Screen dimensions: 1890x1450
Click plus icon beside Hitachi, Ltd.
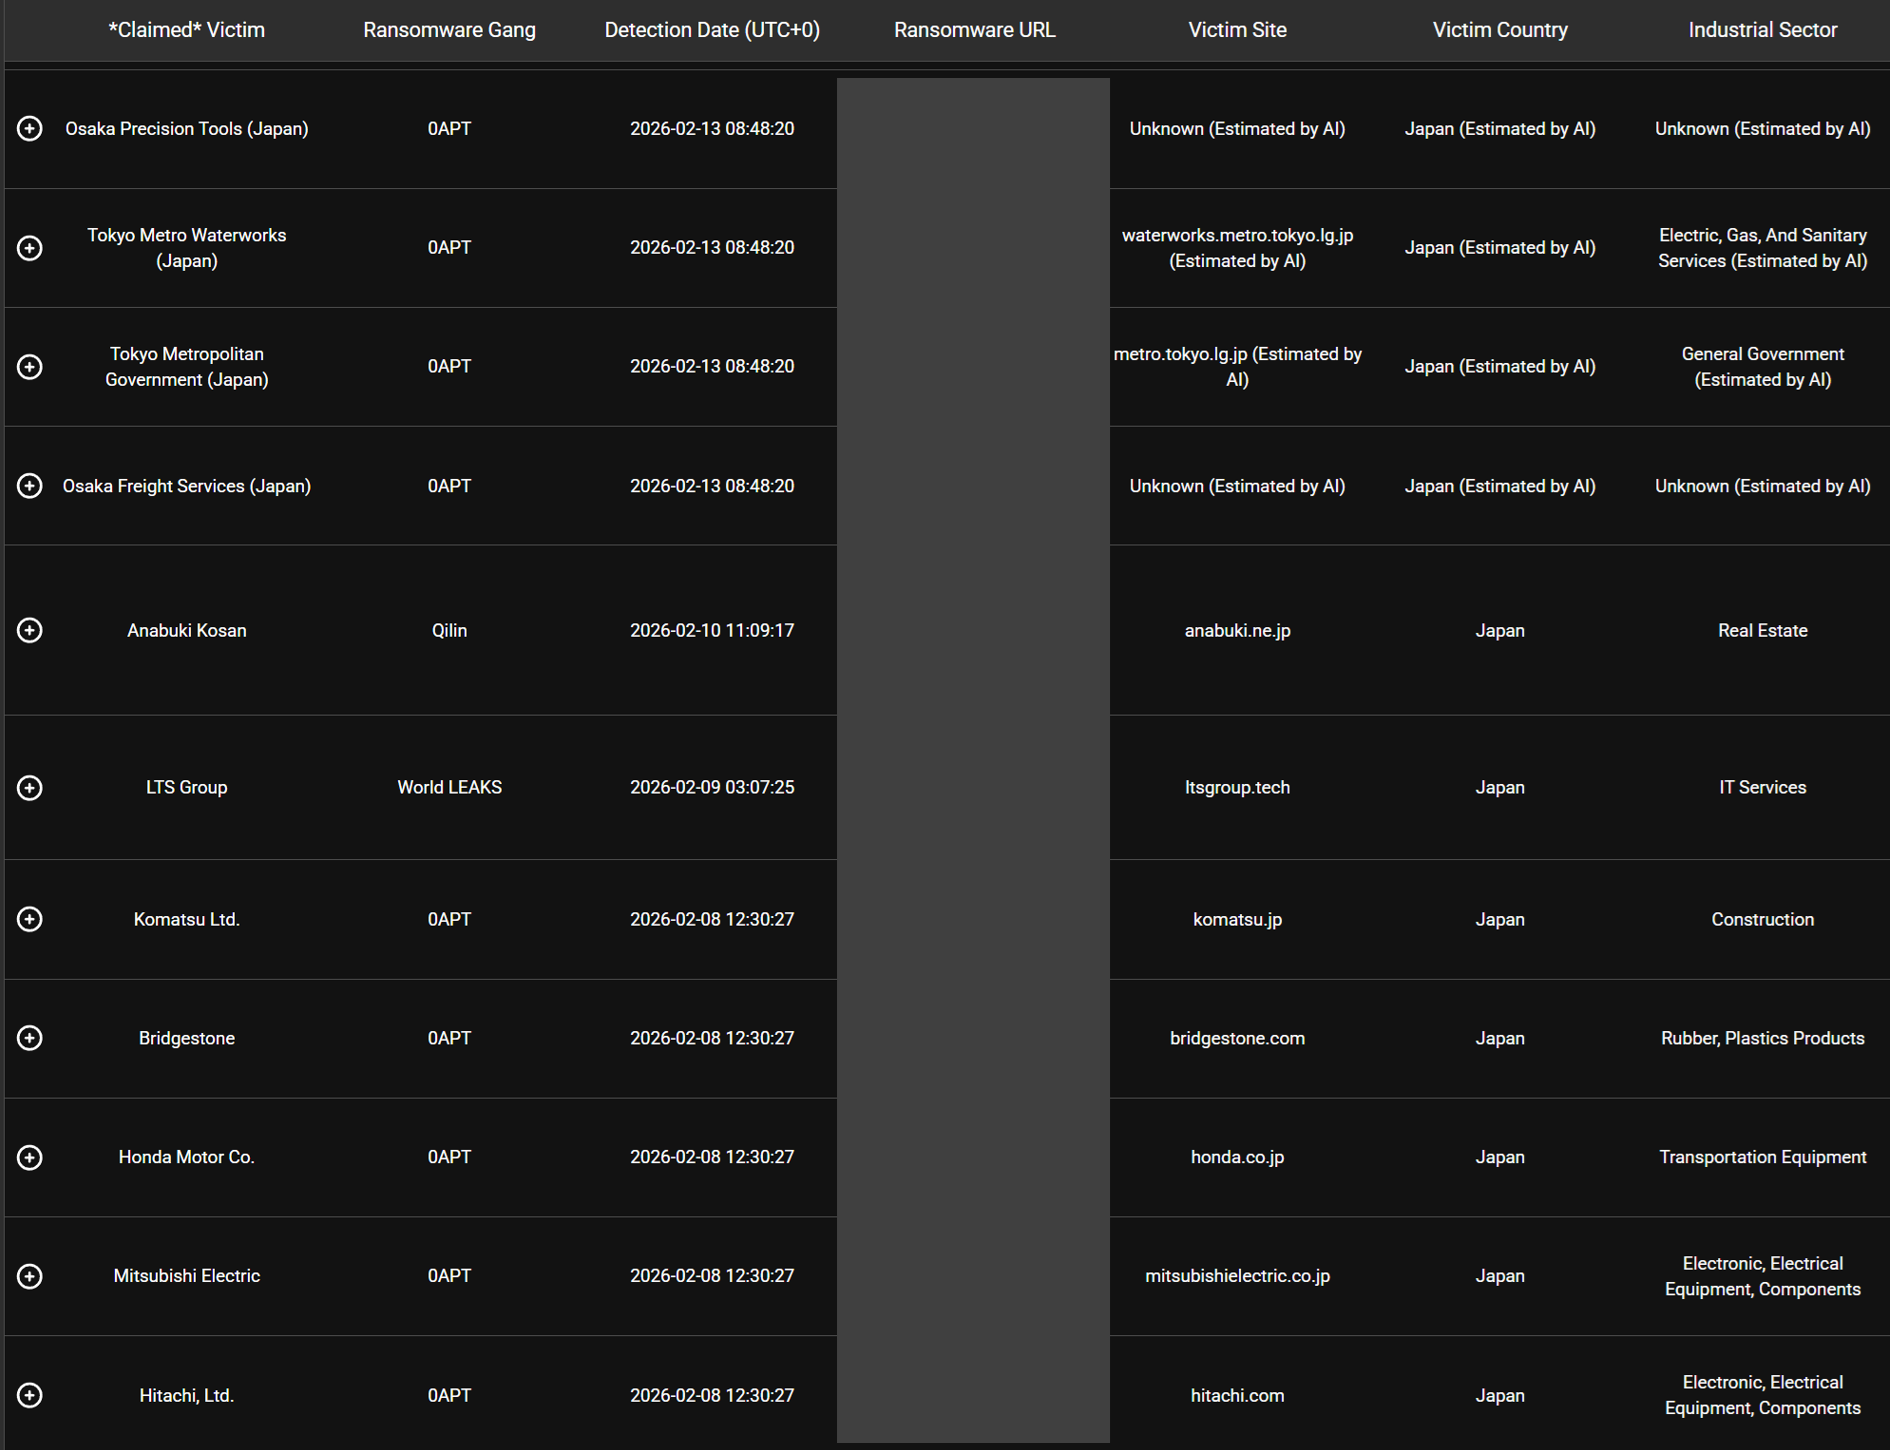click(x=30, y=1396)
